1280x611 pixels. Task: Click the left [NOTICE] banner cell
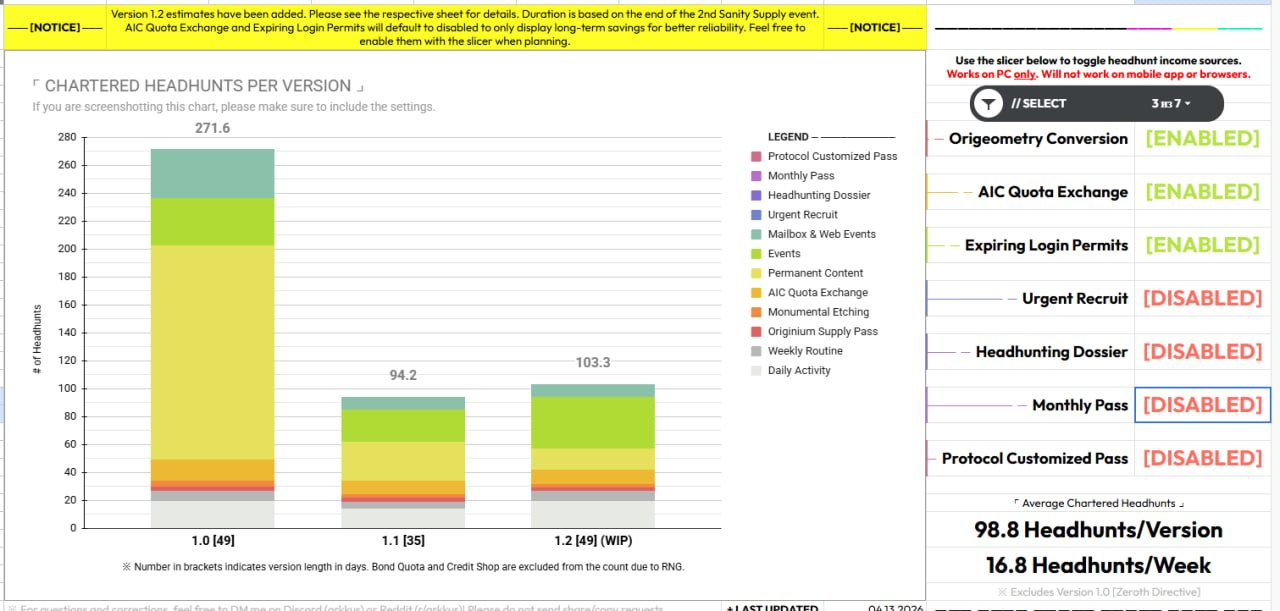[x=54, y=27]
